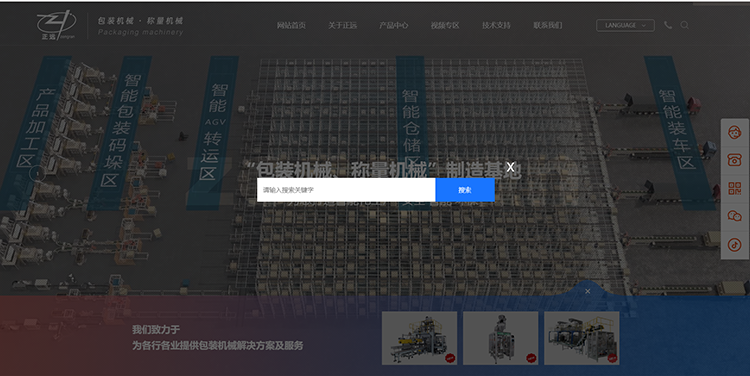
Task: Open the phone icon in header
Action: (668, 25)
